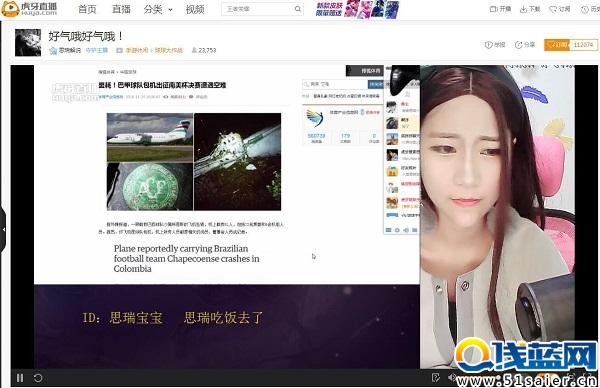This screenshot has width=600, height=388.
Task: Open the promotional banner in the header
Action: 357,9
